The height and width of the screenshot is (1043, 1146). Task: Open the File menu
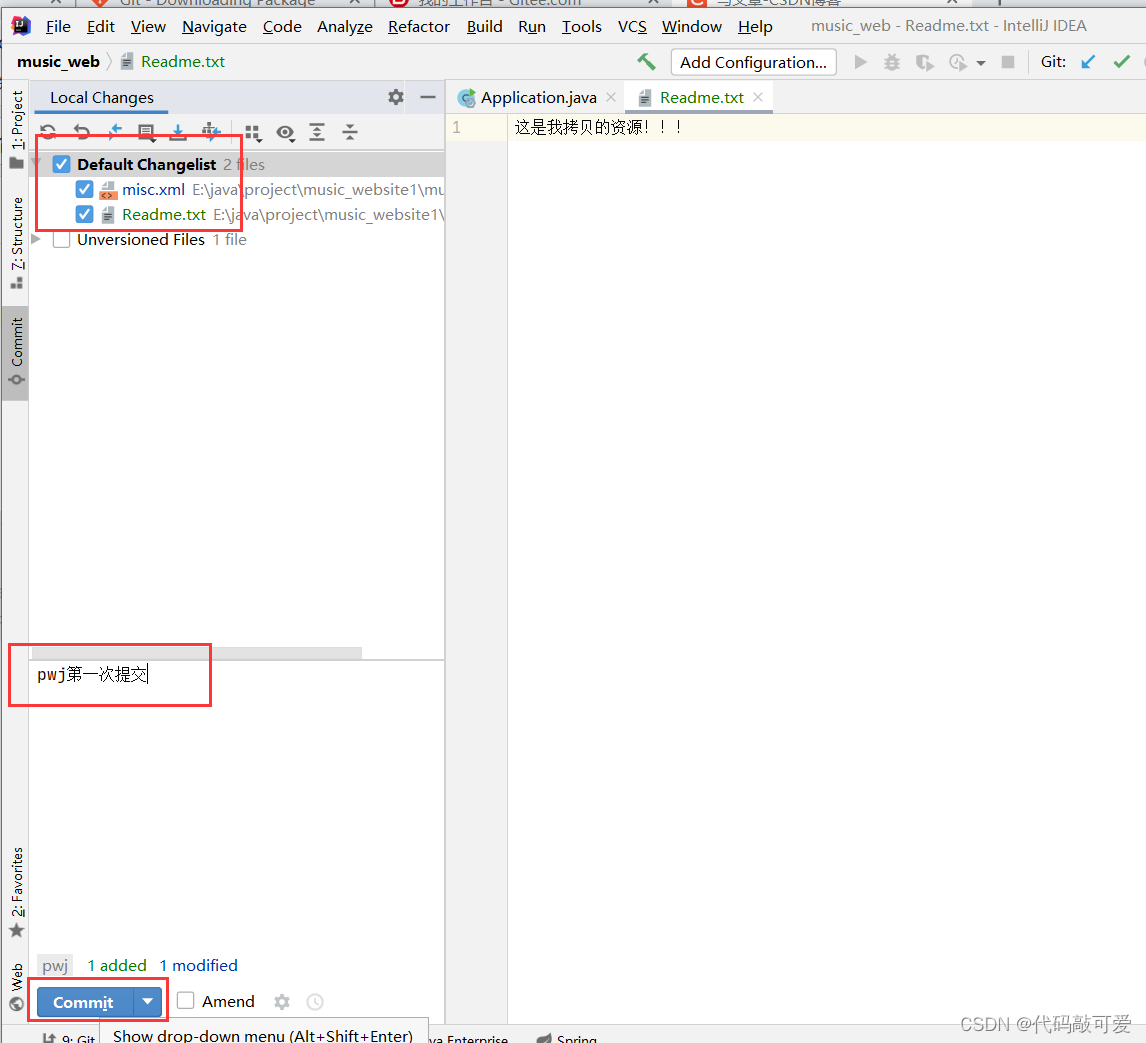(58, 27)
